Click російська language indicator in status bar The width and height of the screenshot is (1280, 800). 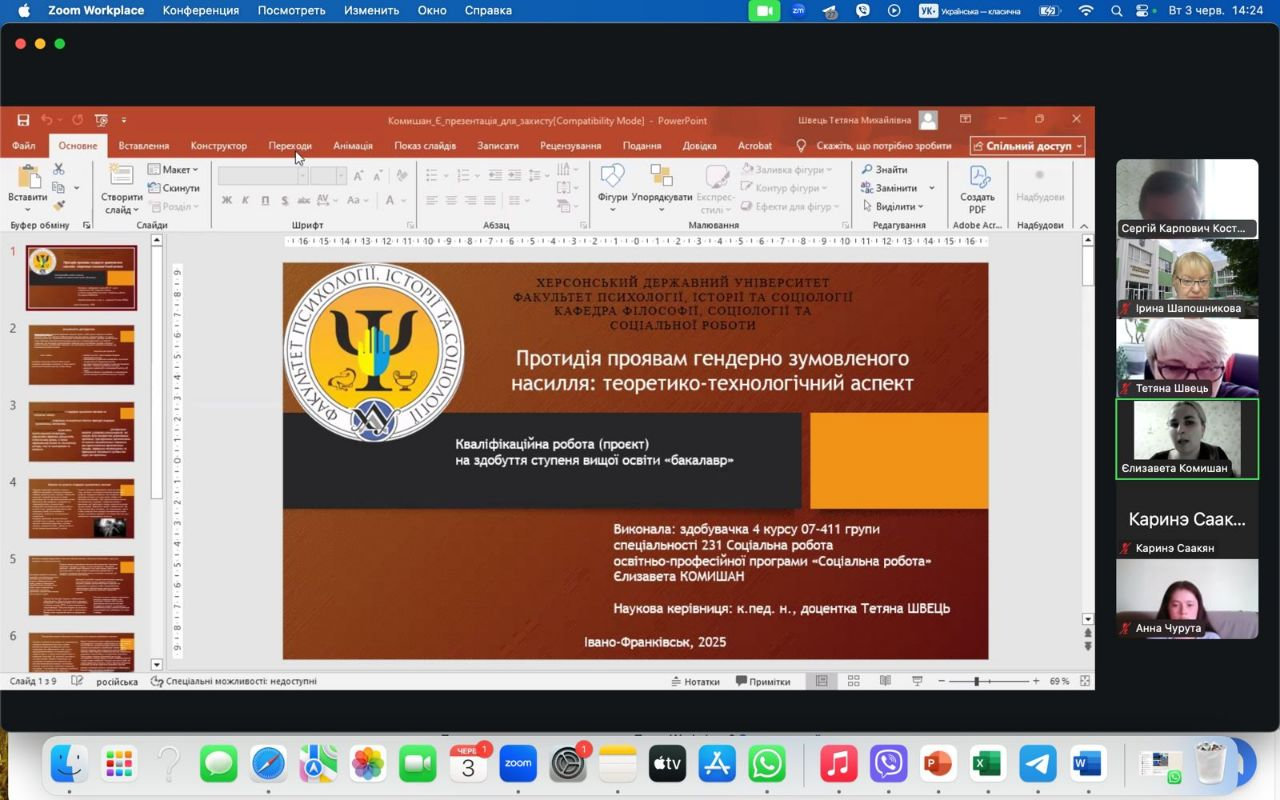click(117, 681)
